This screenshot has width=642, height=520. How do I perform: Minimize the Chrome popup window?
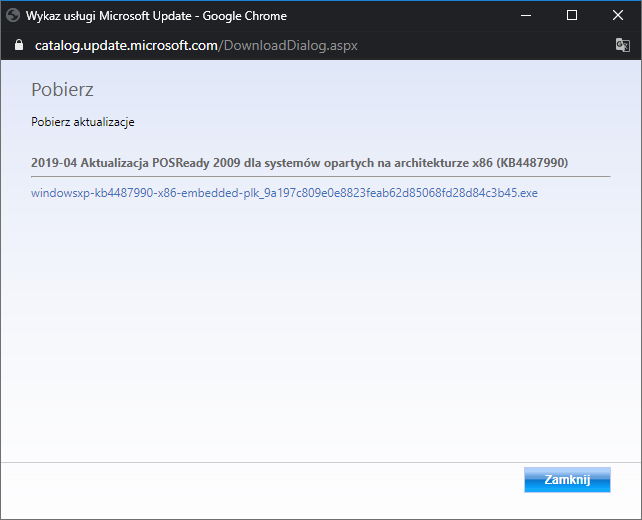coord(526,16)
